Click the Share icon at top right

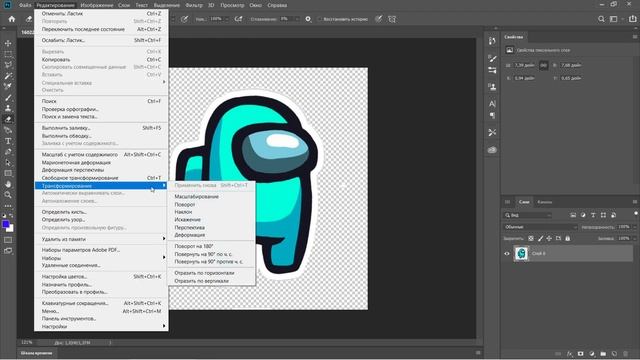point(632,19)
